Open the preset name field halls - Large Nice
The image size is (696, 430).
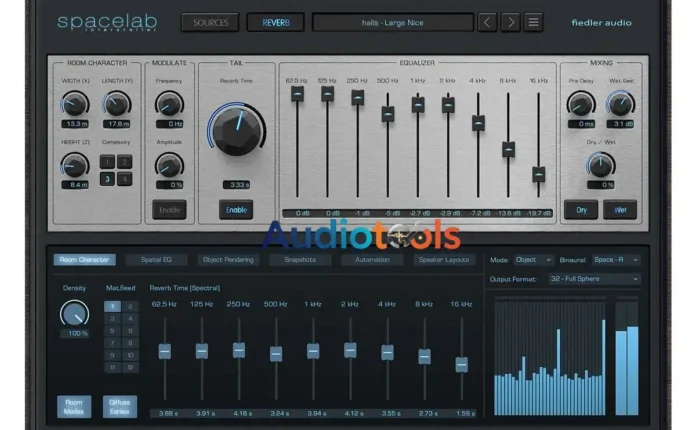coord(393,22)
